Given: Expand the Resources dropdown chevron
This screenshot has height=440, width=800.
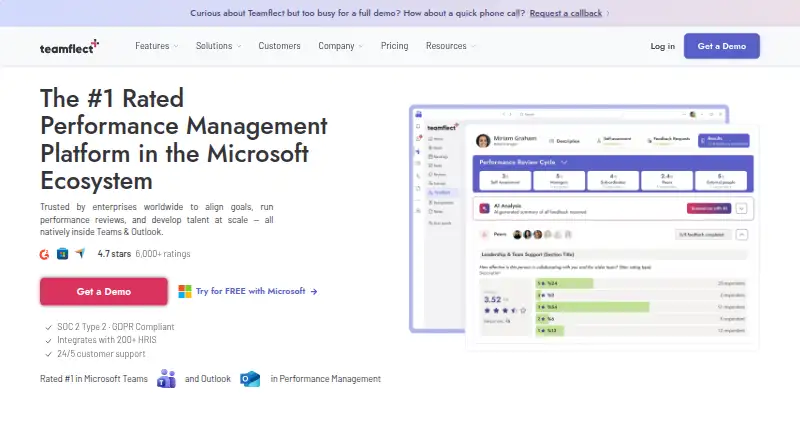Looking at the screenshot, I should click(x=473, y=46).
